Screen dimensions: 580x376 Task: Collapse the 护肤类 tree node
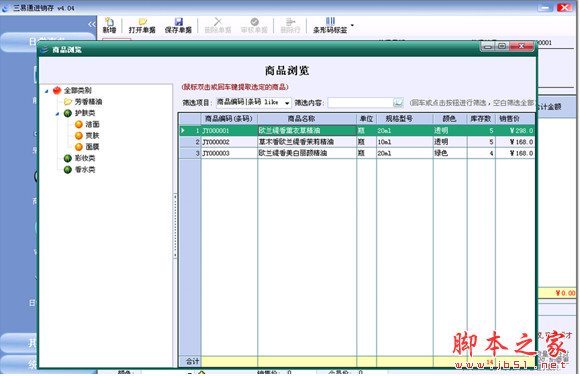(x=57, y=113)
